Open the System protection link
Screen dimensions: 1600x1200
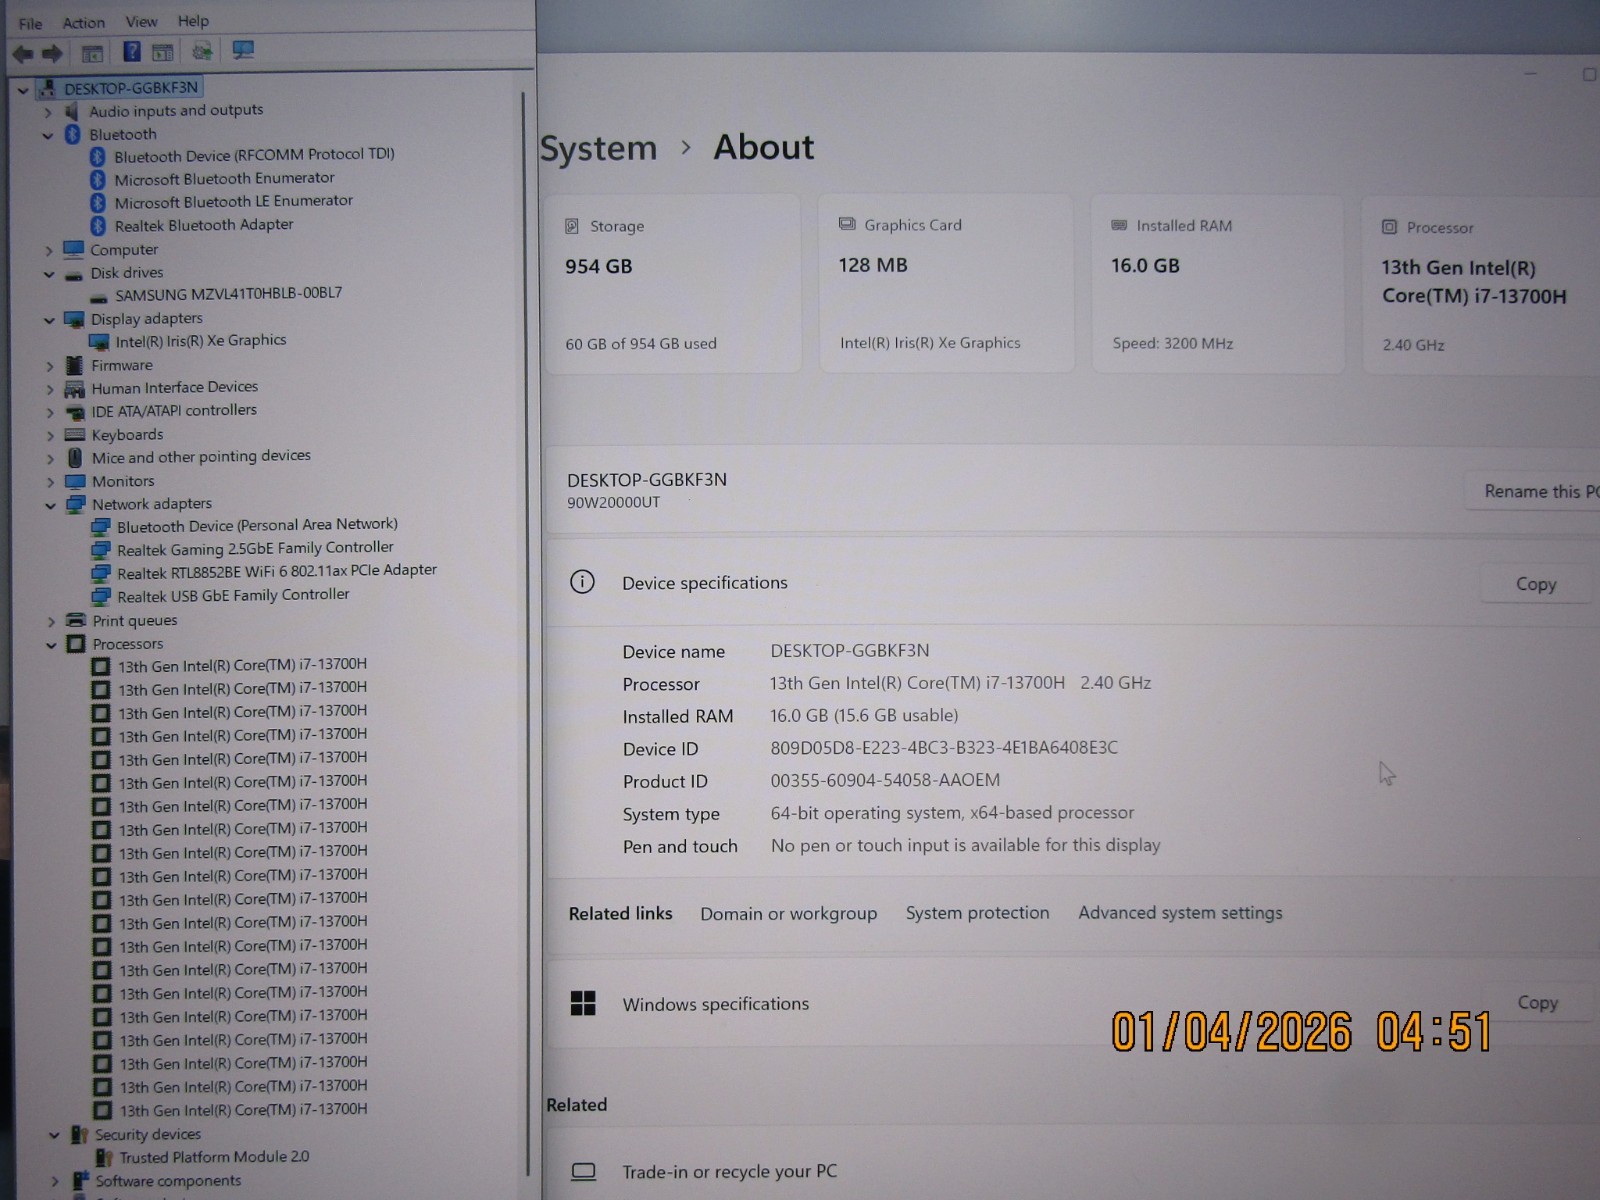pos(978,912)
